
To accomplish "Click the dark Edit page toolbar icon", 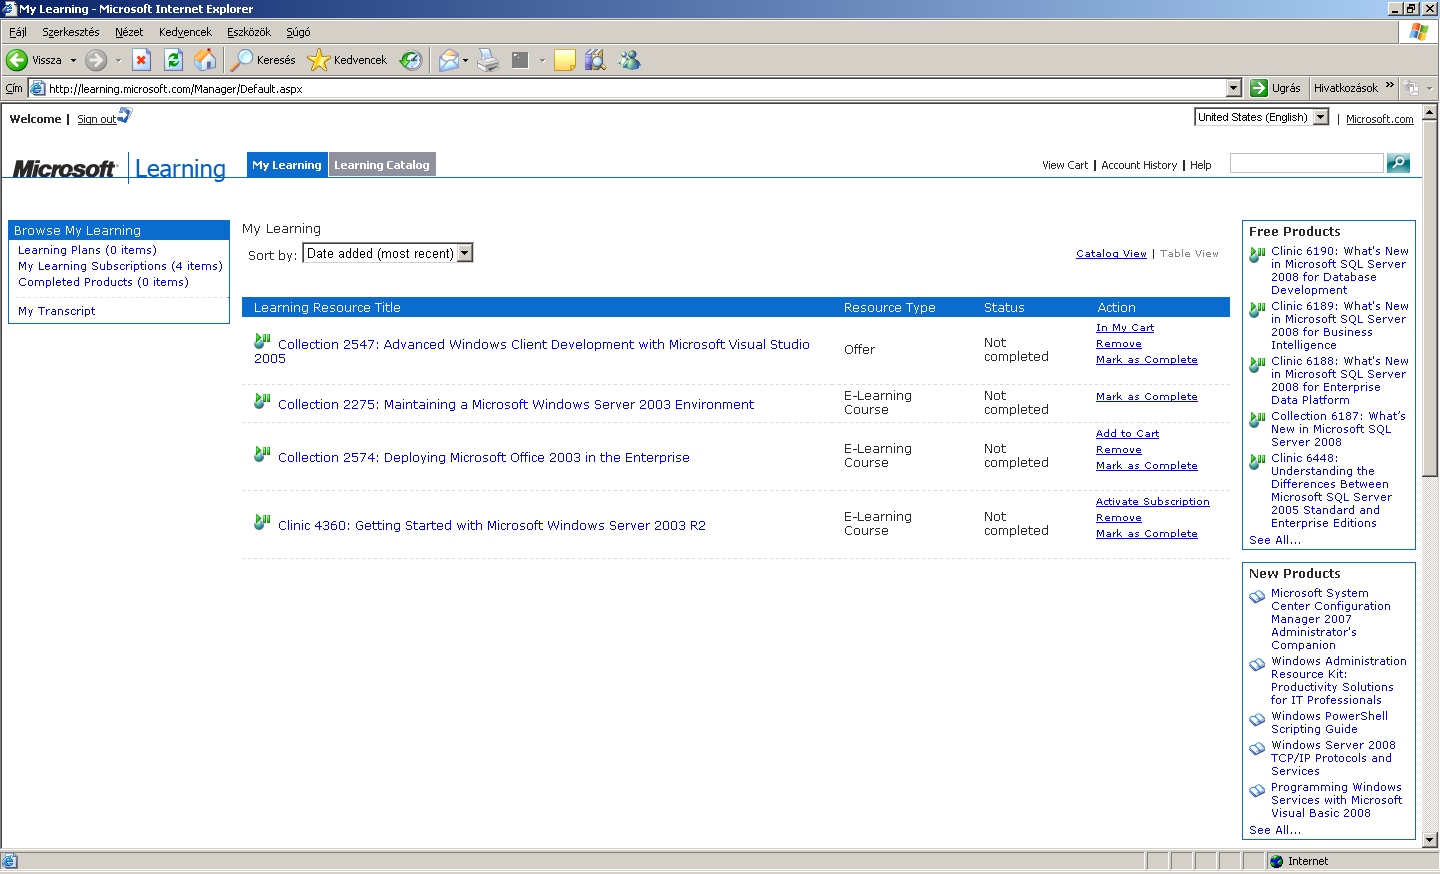I will [520, 60].
